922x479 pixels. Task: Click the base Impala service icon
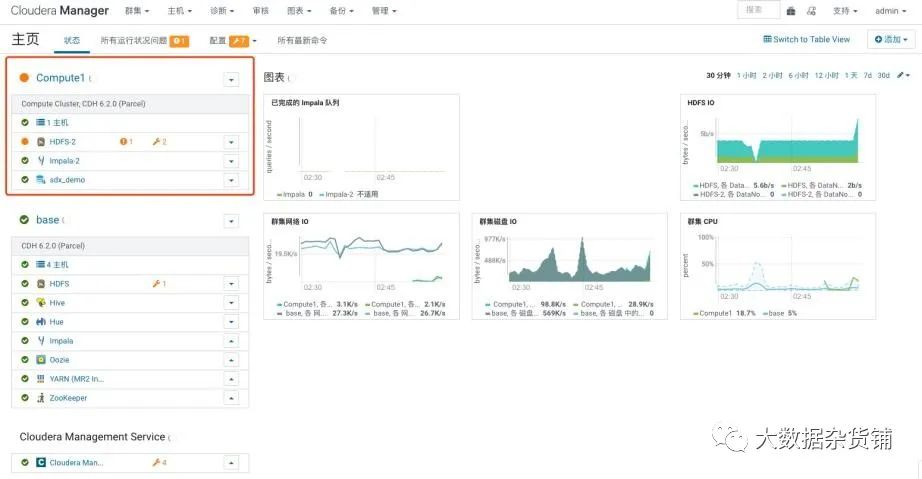(41, 340)
